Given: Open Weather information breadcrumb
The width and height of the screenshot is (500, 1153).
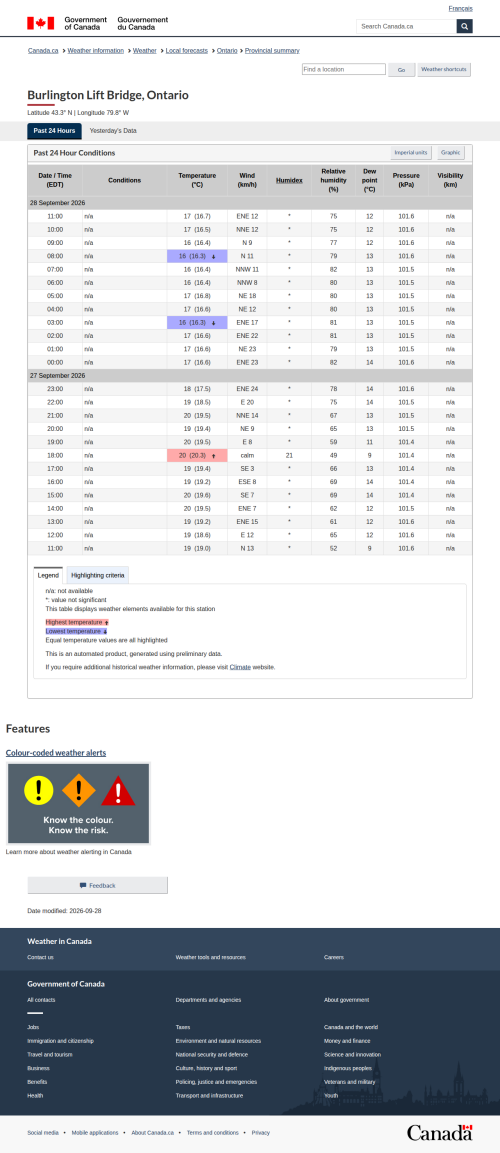Looking at the screenshot, I should click(96, 51).
